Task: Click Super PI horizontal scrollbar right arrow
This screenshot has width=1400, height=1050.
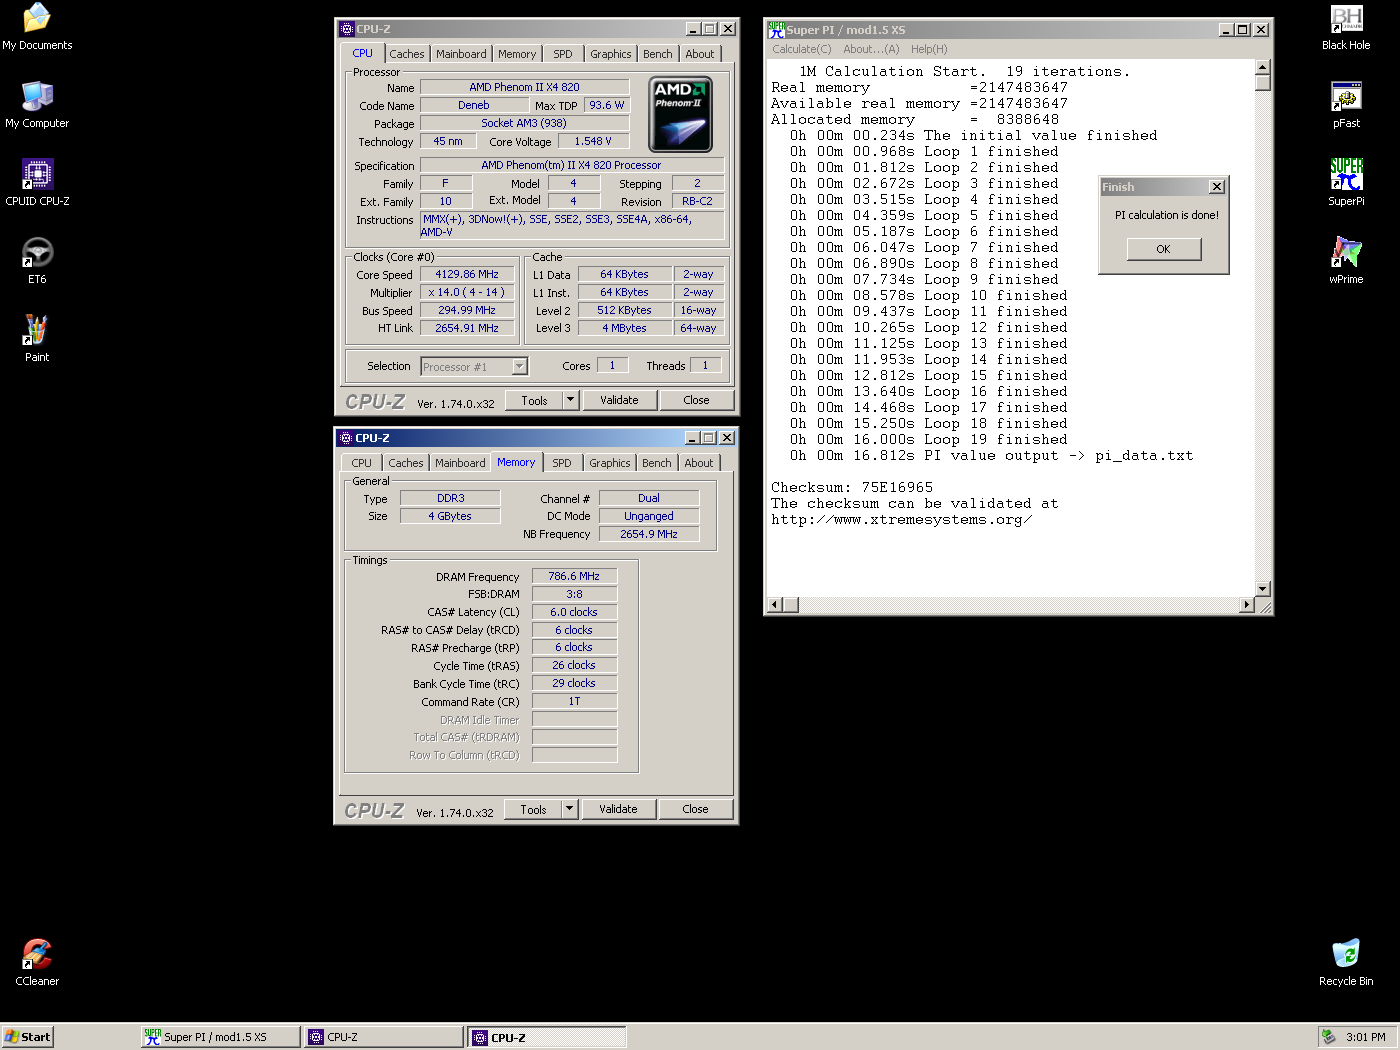Action: tap(1246, 605)
